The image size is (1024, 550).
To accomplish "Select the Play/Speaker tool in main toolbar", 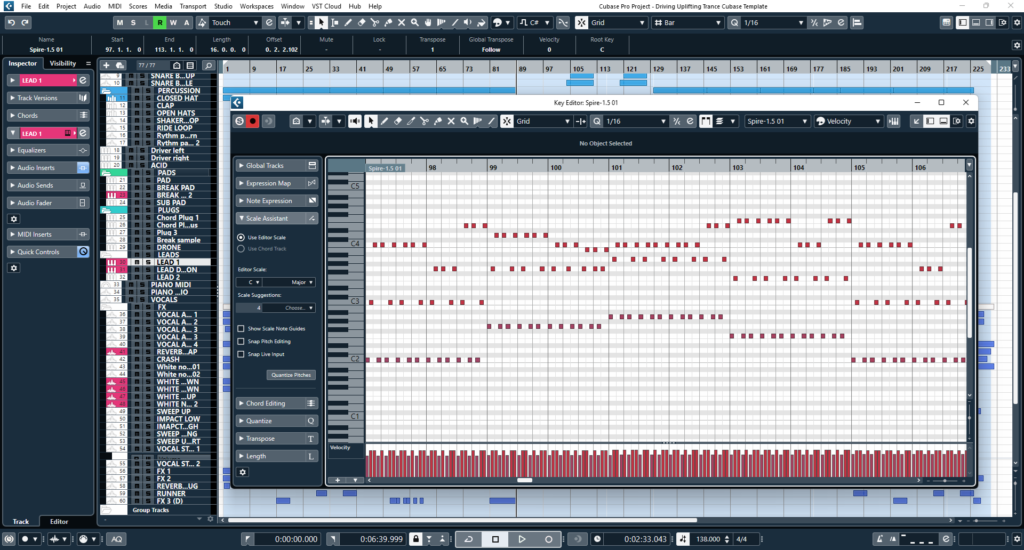I will 468,22.
